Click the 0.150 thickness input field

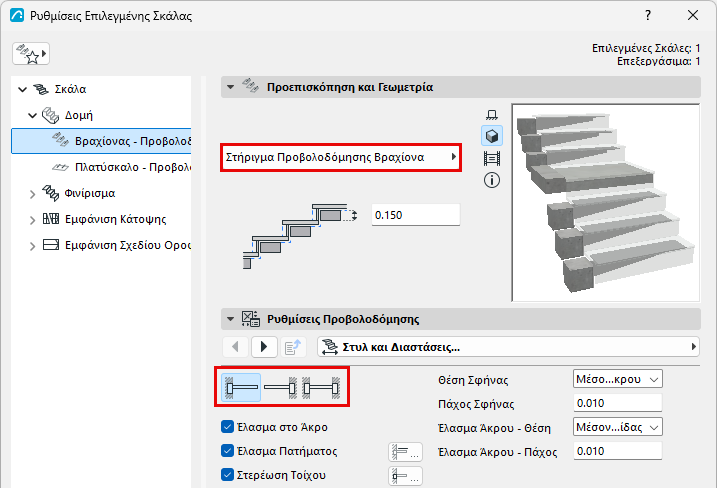415,215
